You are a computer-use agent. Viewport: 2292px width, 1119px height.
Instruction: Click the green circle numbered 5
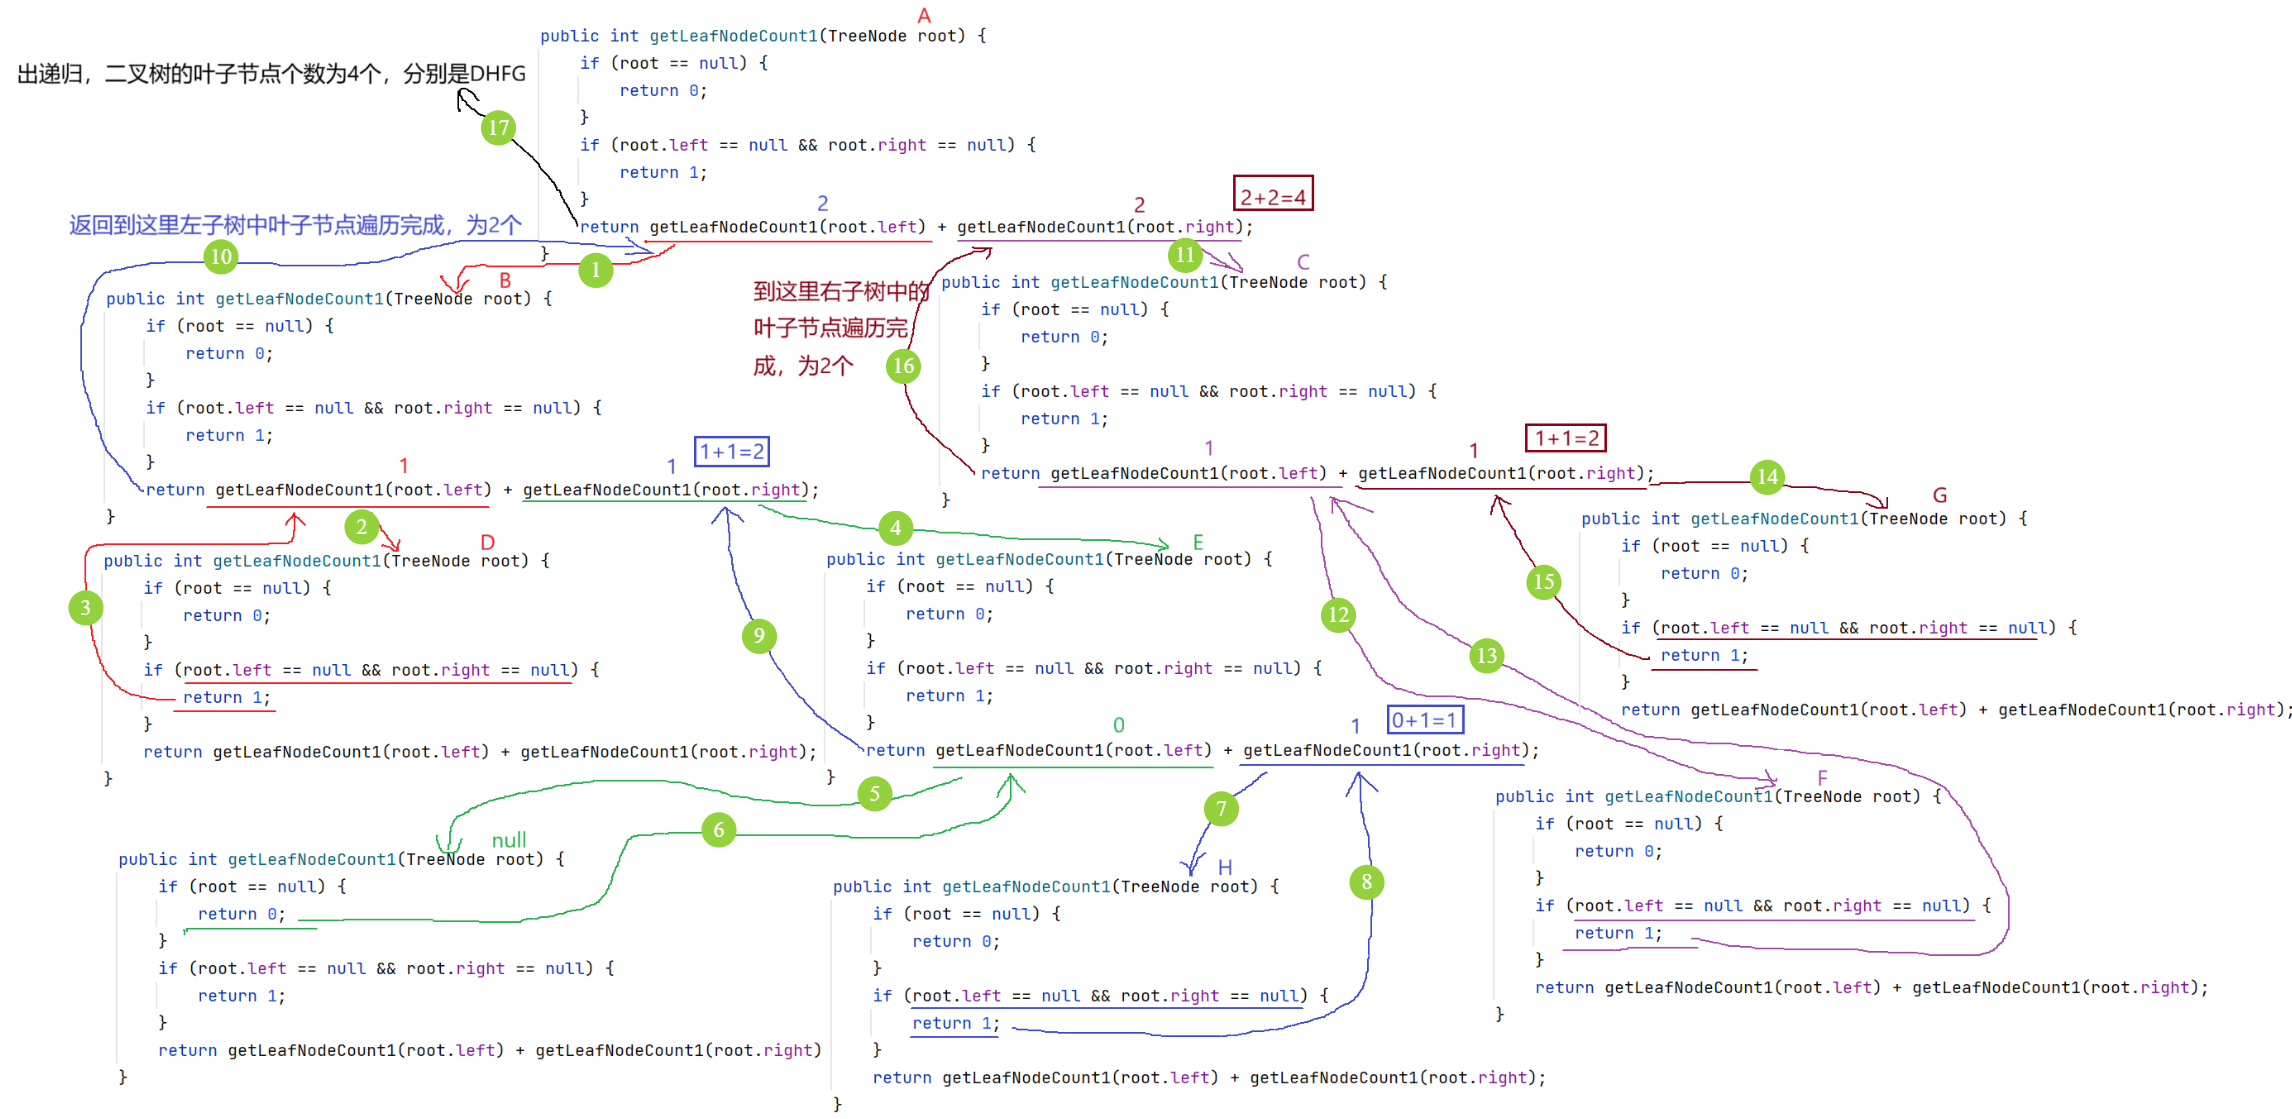[874, 794]
